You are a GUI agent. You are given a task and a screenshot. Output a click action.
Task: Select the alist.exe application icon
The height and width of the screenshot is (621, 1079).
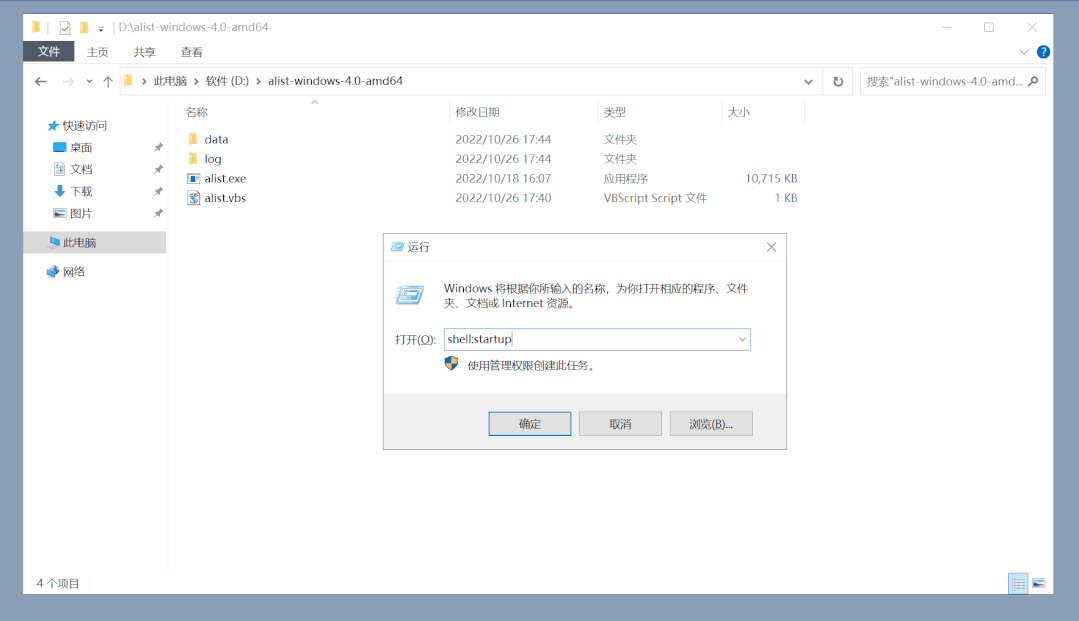[x=193, y=178]
